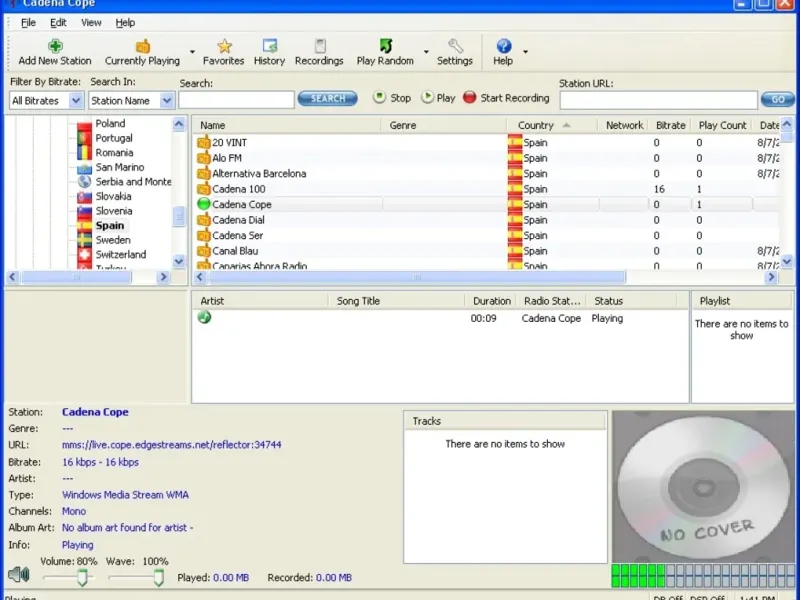Click the station icon next to Alo FM
This screenshot has width=800, height=600.
coord(204,158)
